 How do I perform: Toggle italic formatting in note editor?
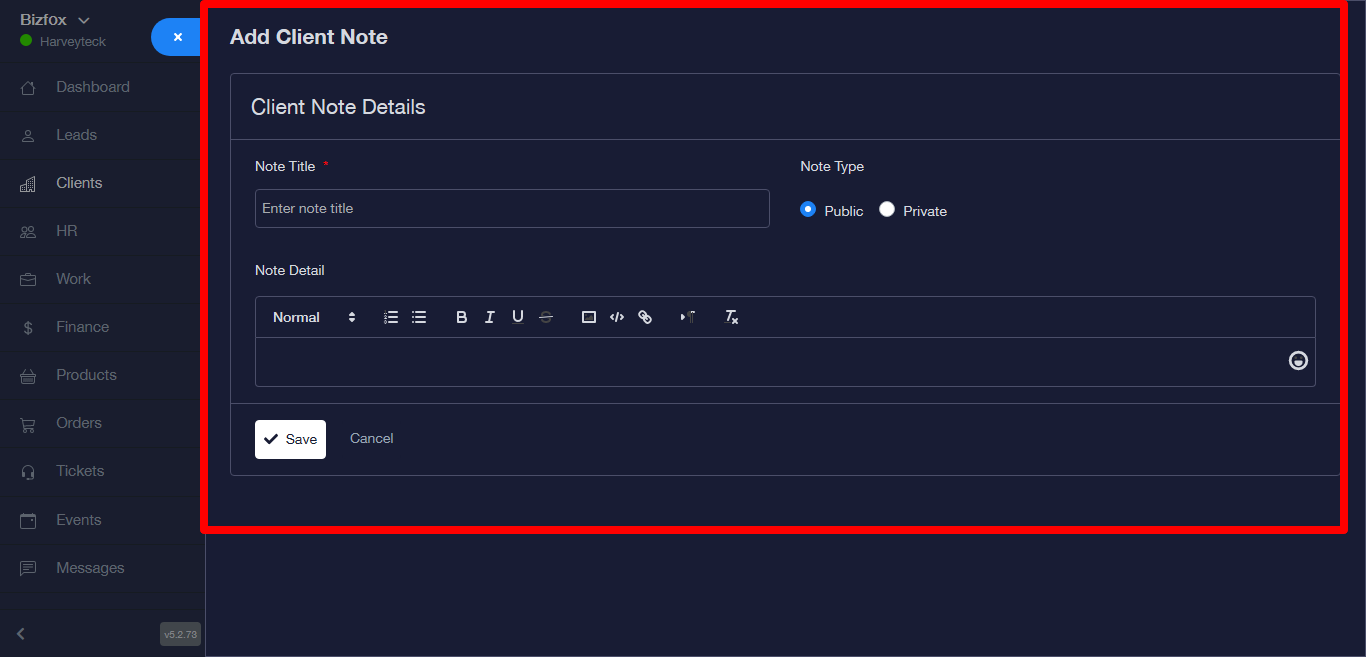coord(489,317)
